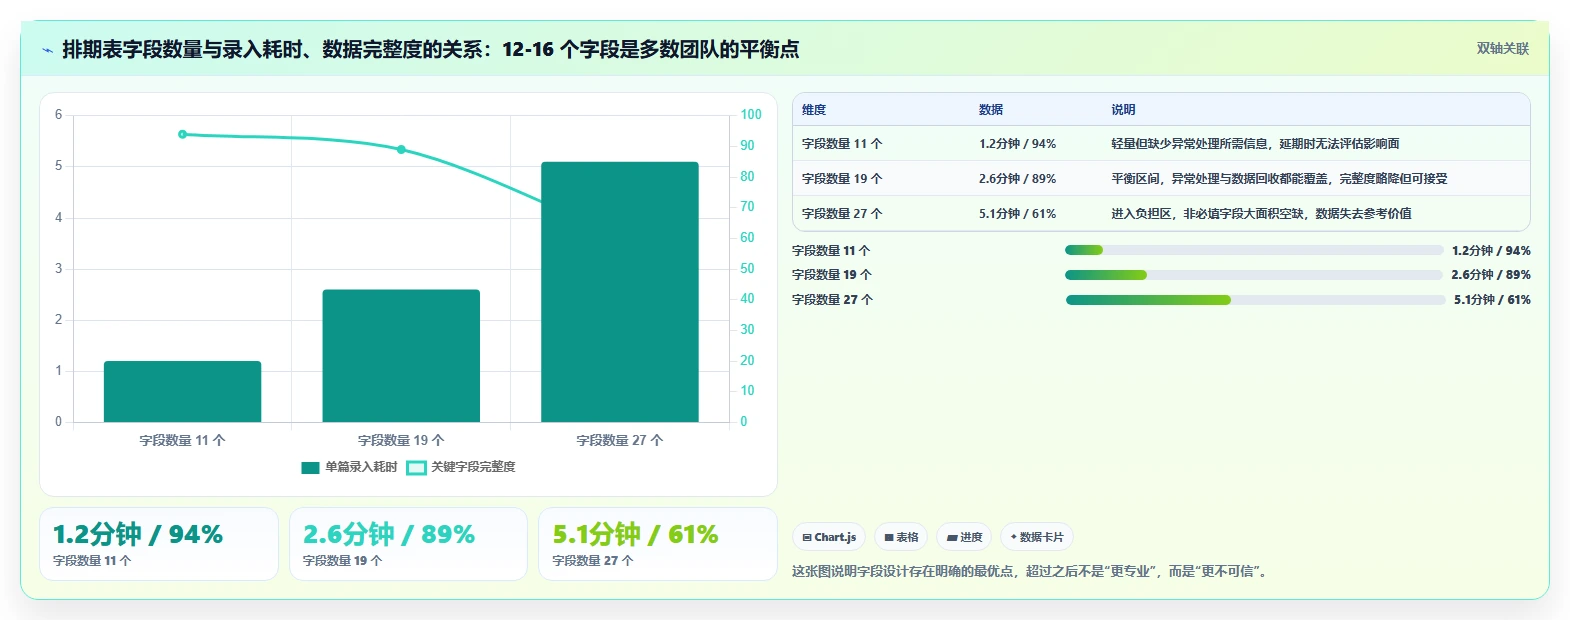Click x-axis label 字段数量 27 个
The image size is (1570, 620).
point(620,440)
